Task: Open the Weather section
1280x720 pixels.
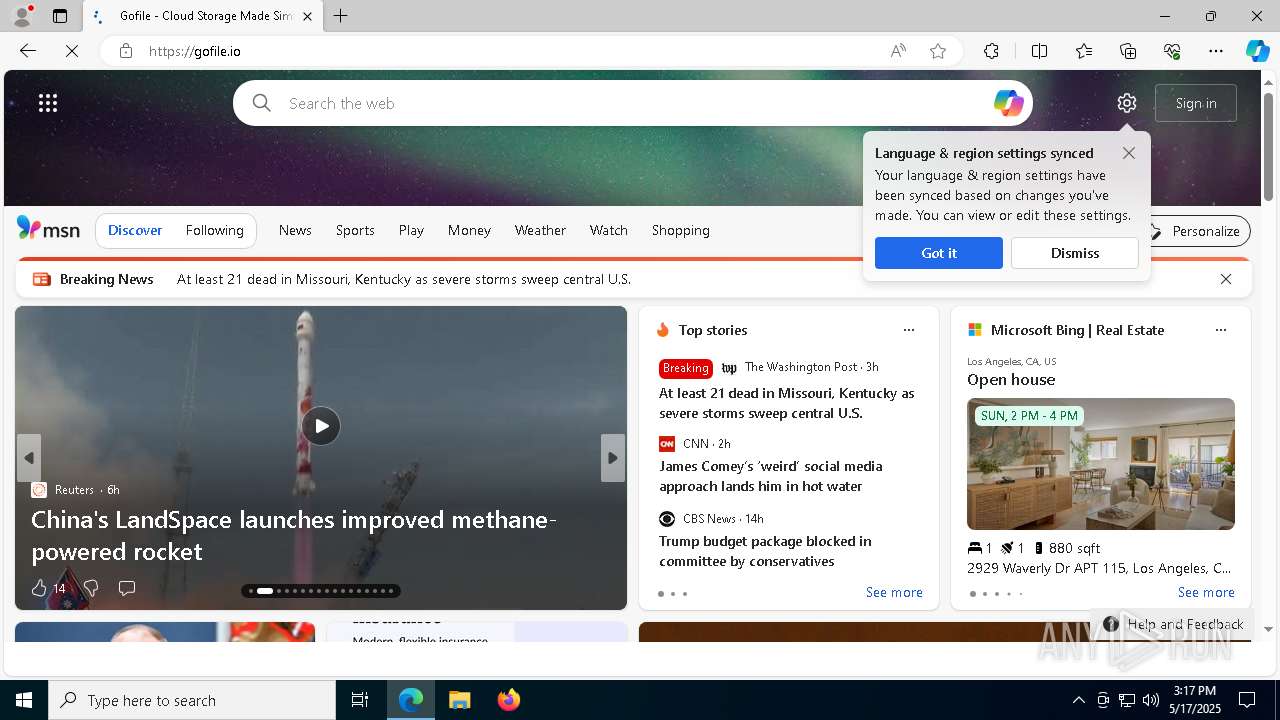Action: tap(540, 230)
